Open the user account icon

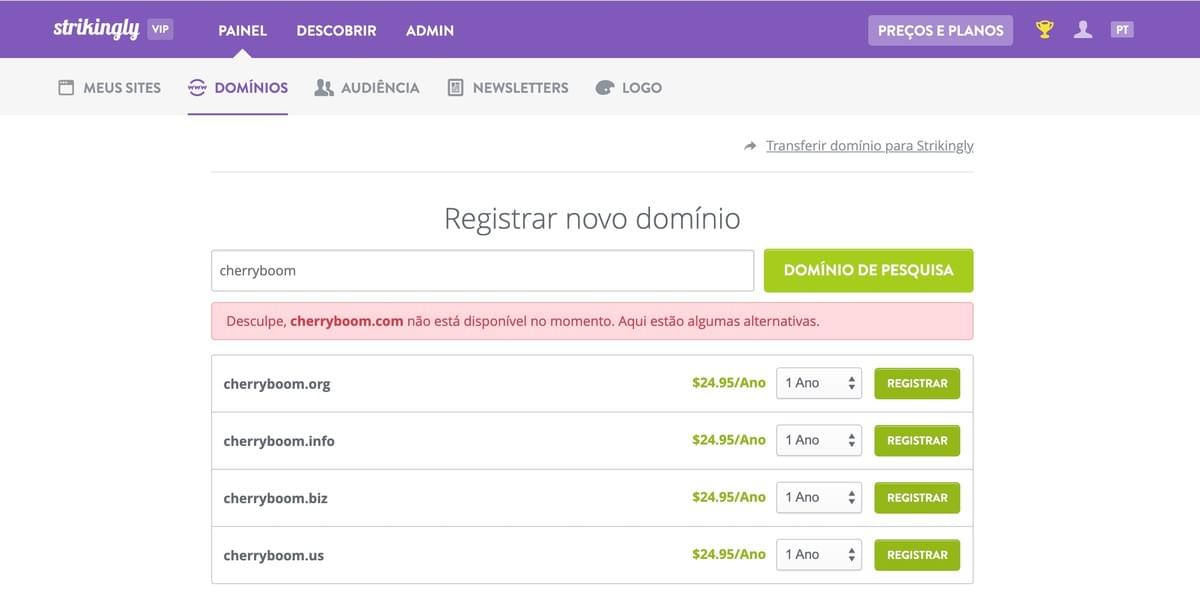(1083, 30)
